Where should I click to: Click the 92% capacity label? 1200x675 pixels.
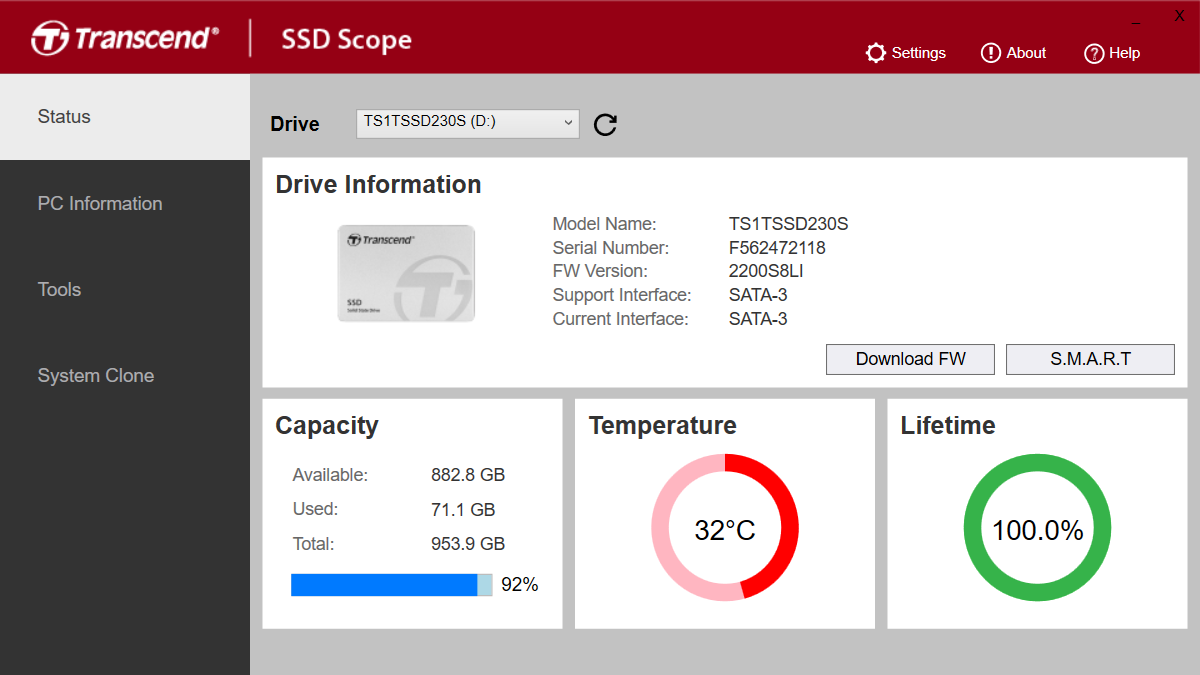click(520, 585)
